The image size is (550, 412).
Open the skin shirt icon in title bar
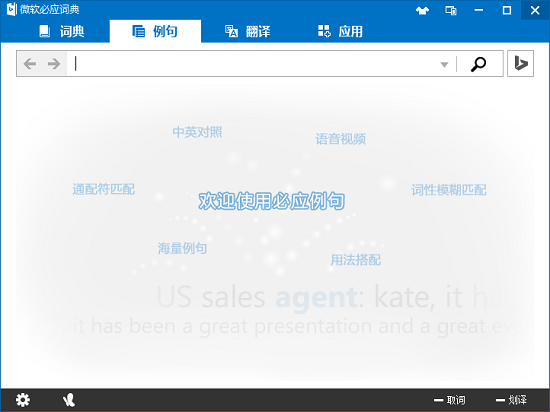click(422, 11)
